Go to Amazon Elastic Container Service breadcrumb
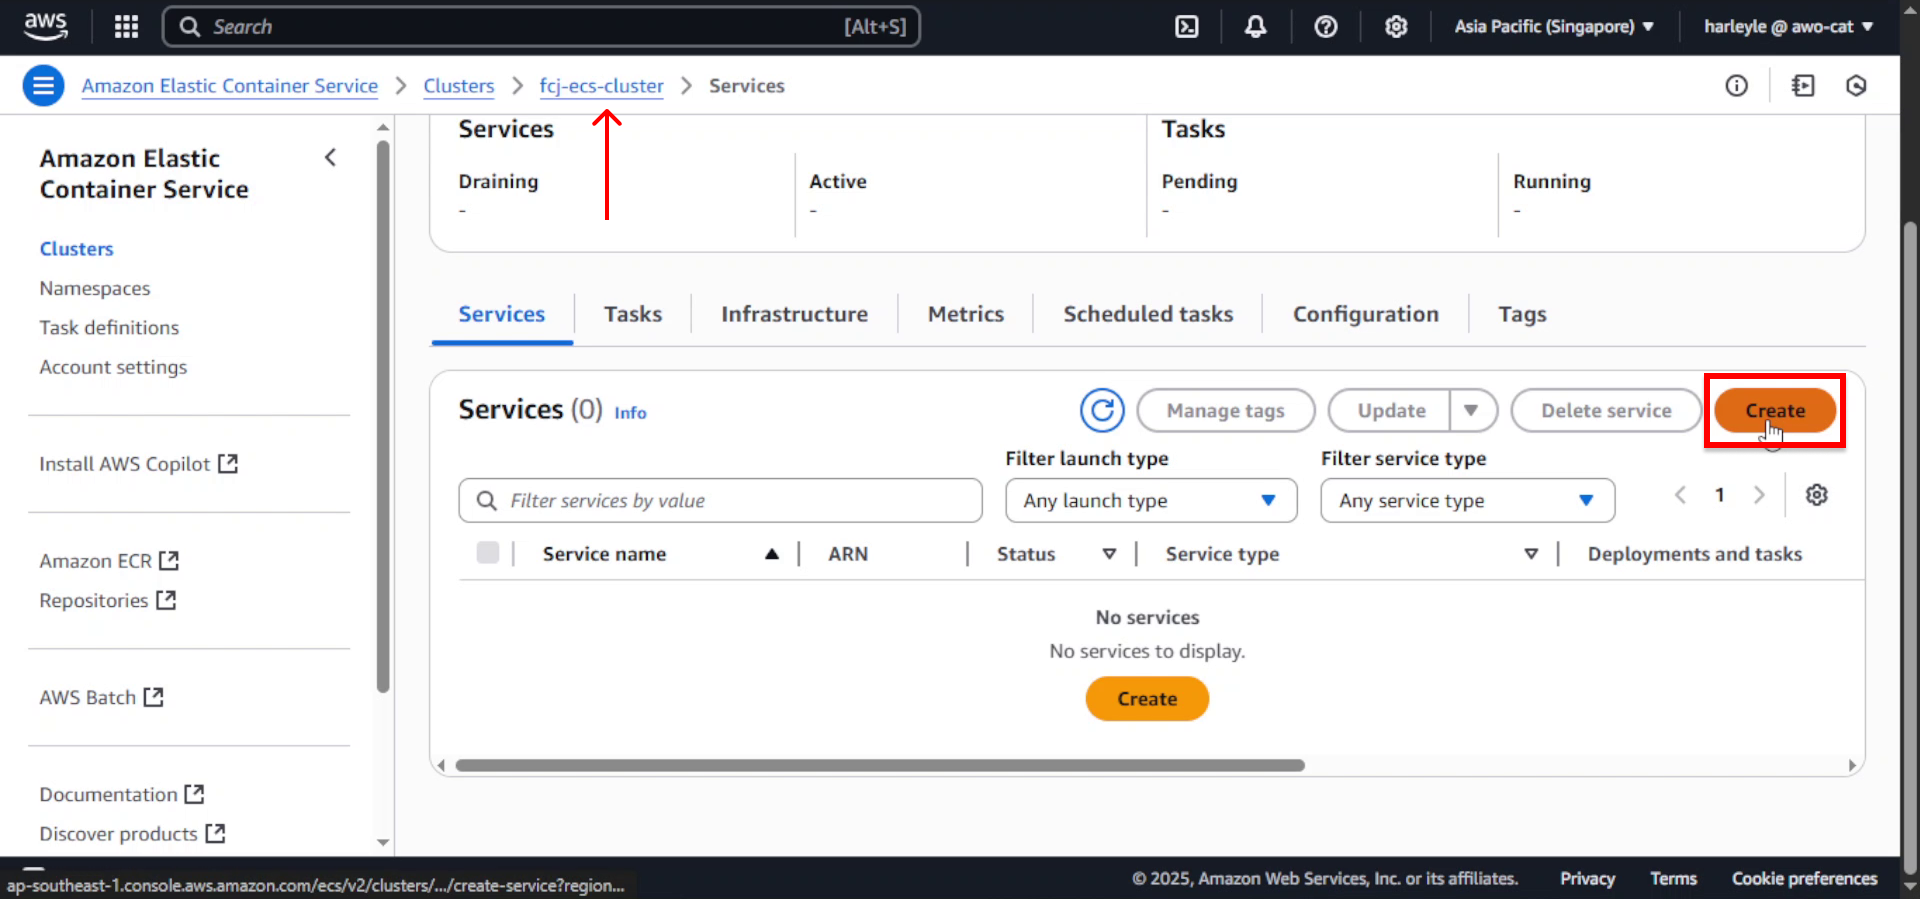 point(230,86)
